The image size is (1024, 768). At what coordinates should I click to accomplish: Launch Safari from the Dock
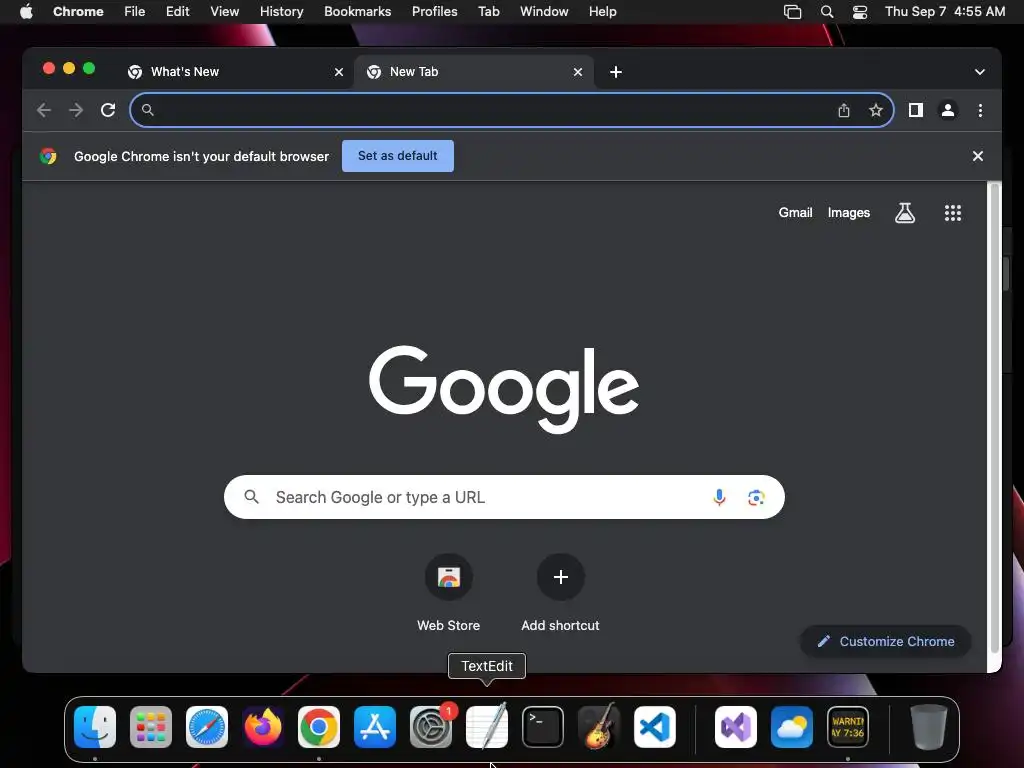coord(207,727)
